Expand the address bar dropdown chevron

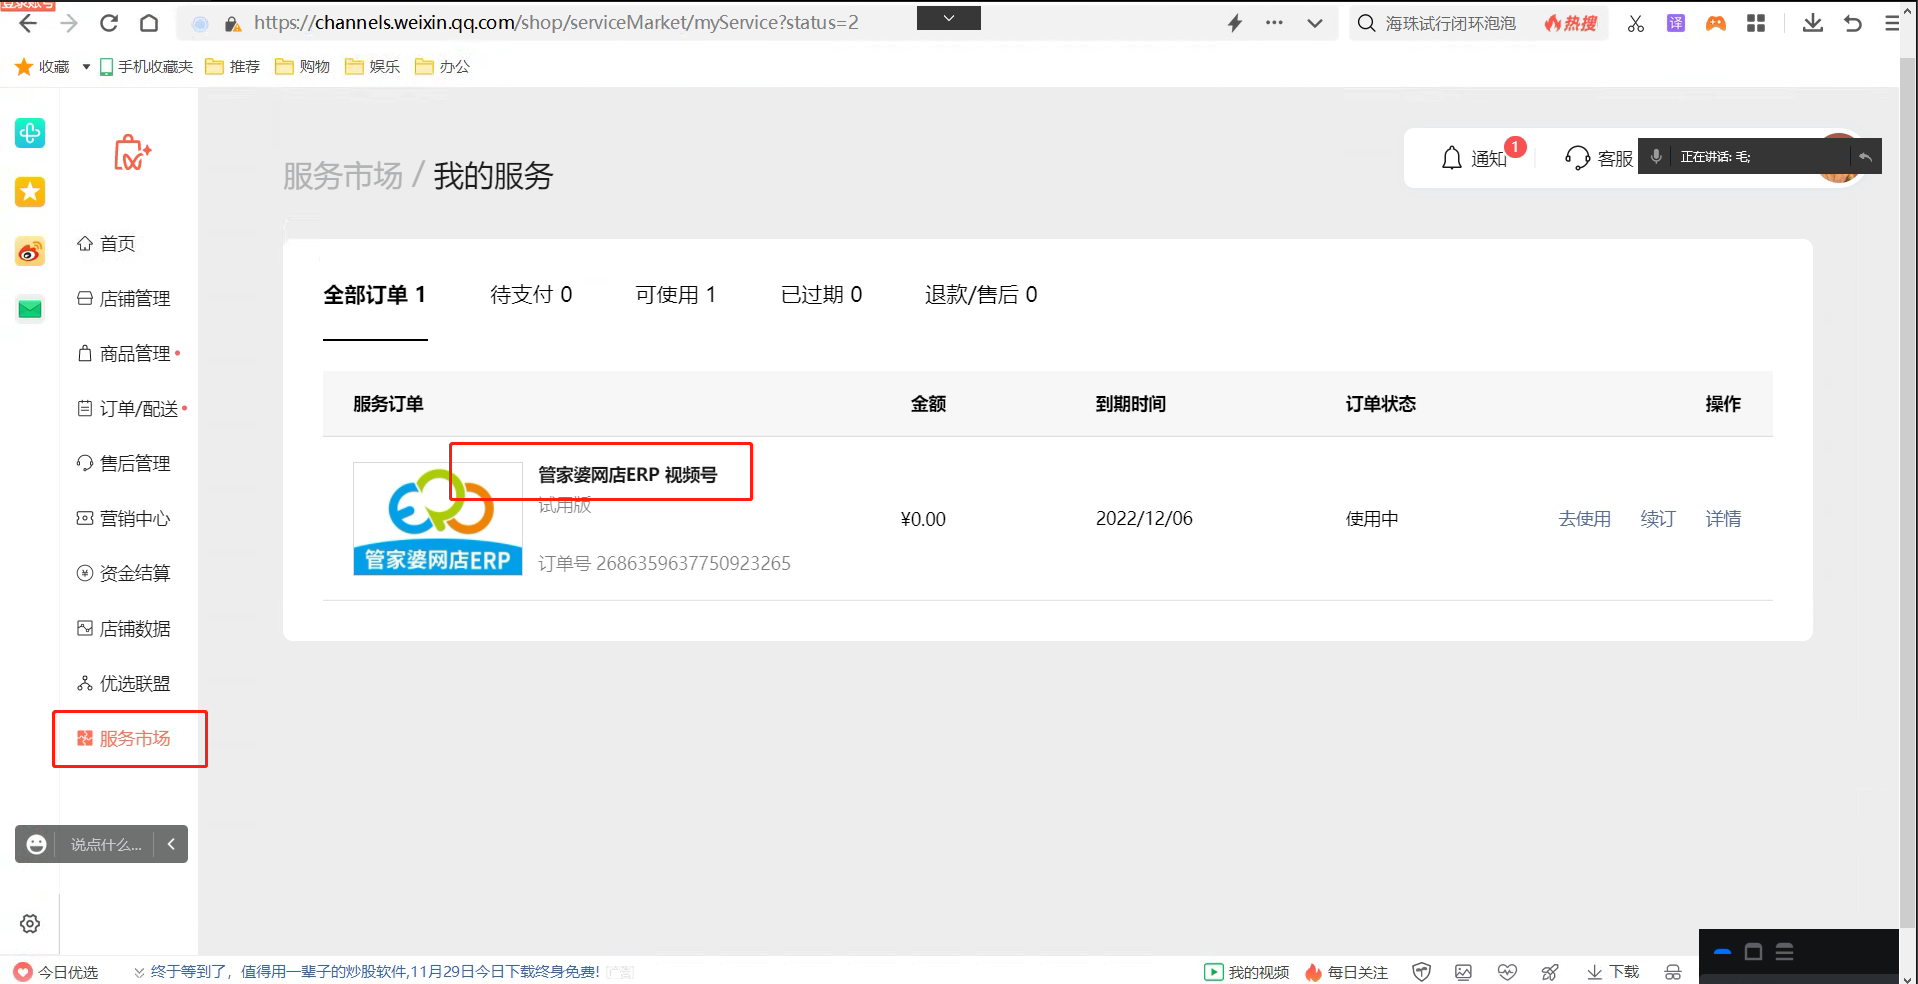(x=1315, y=23)
